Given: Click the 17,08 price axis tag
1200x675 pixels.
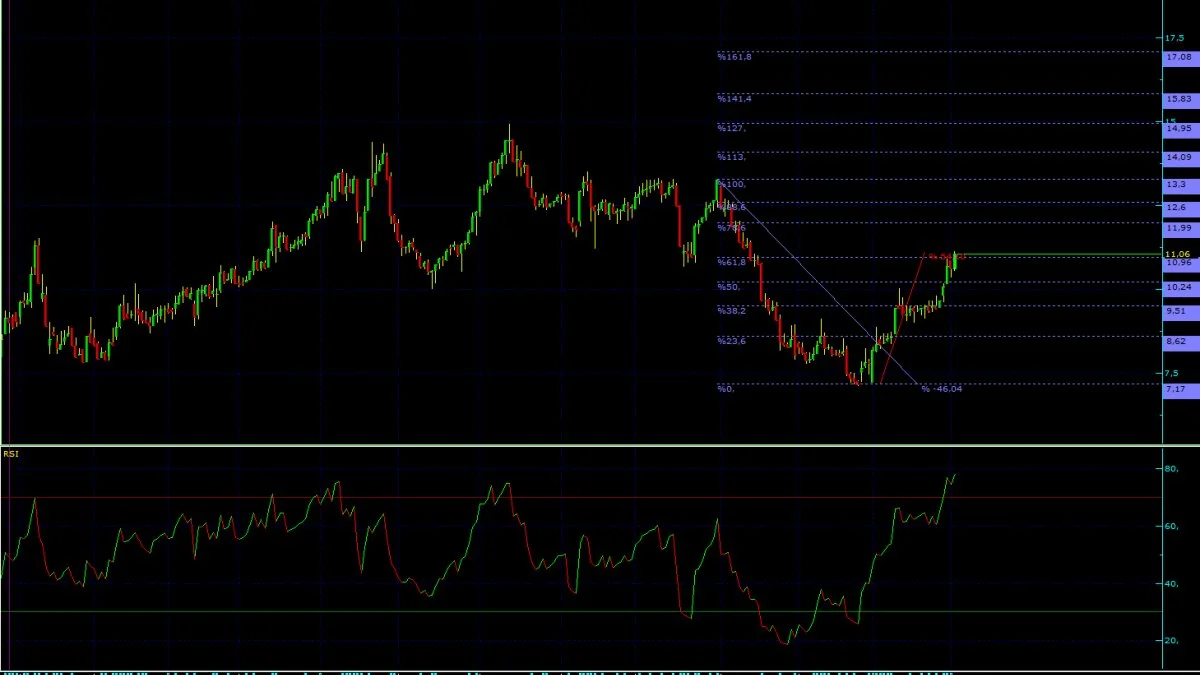Looking at the screenshot, I should (x=1179, y=58).
